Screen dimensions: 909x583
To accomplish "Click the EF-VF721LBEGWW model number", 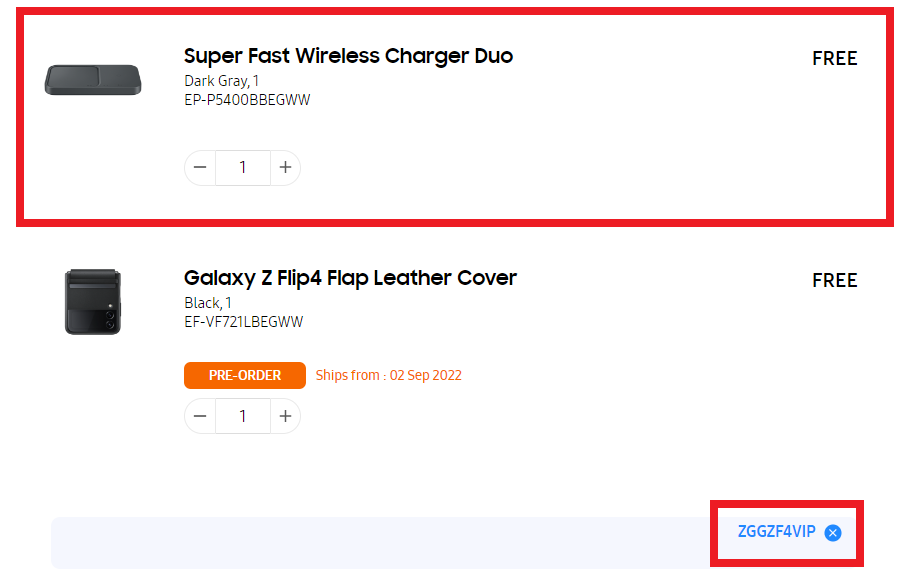I will (243, 322).
